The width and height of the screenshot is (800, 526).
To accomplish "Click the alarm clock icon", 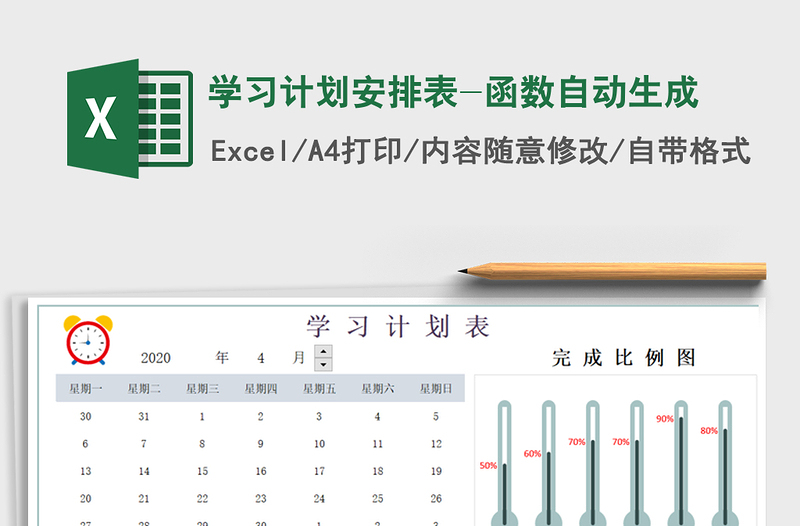I will (88, 340).
